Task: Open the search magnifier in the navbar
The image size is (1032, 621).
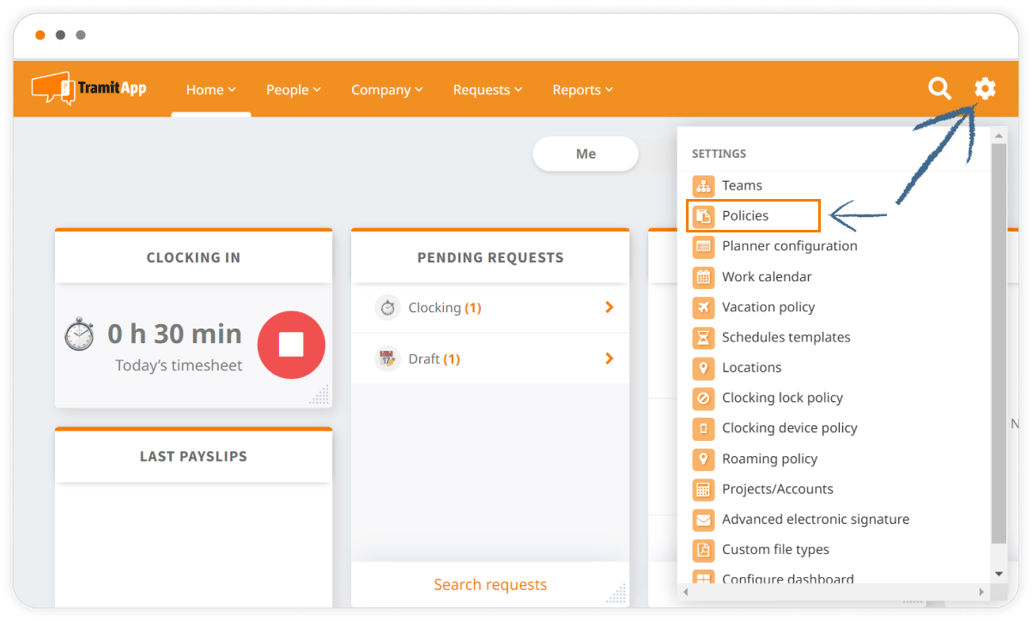Action: pos(939,89)
